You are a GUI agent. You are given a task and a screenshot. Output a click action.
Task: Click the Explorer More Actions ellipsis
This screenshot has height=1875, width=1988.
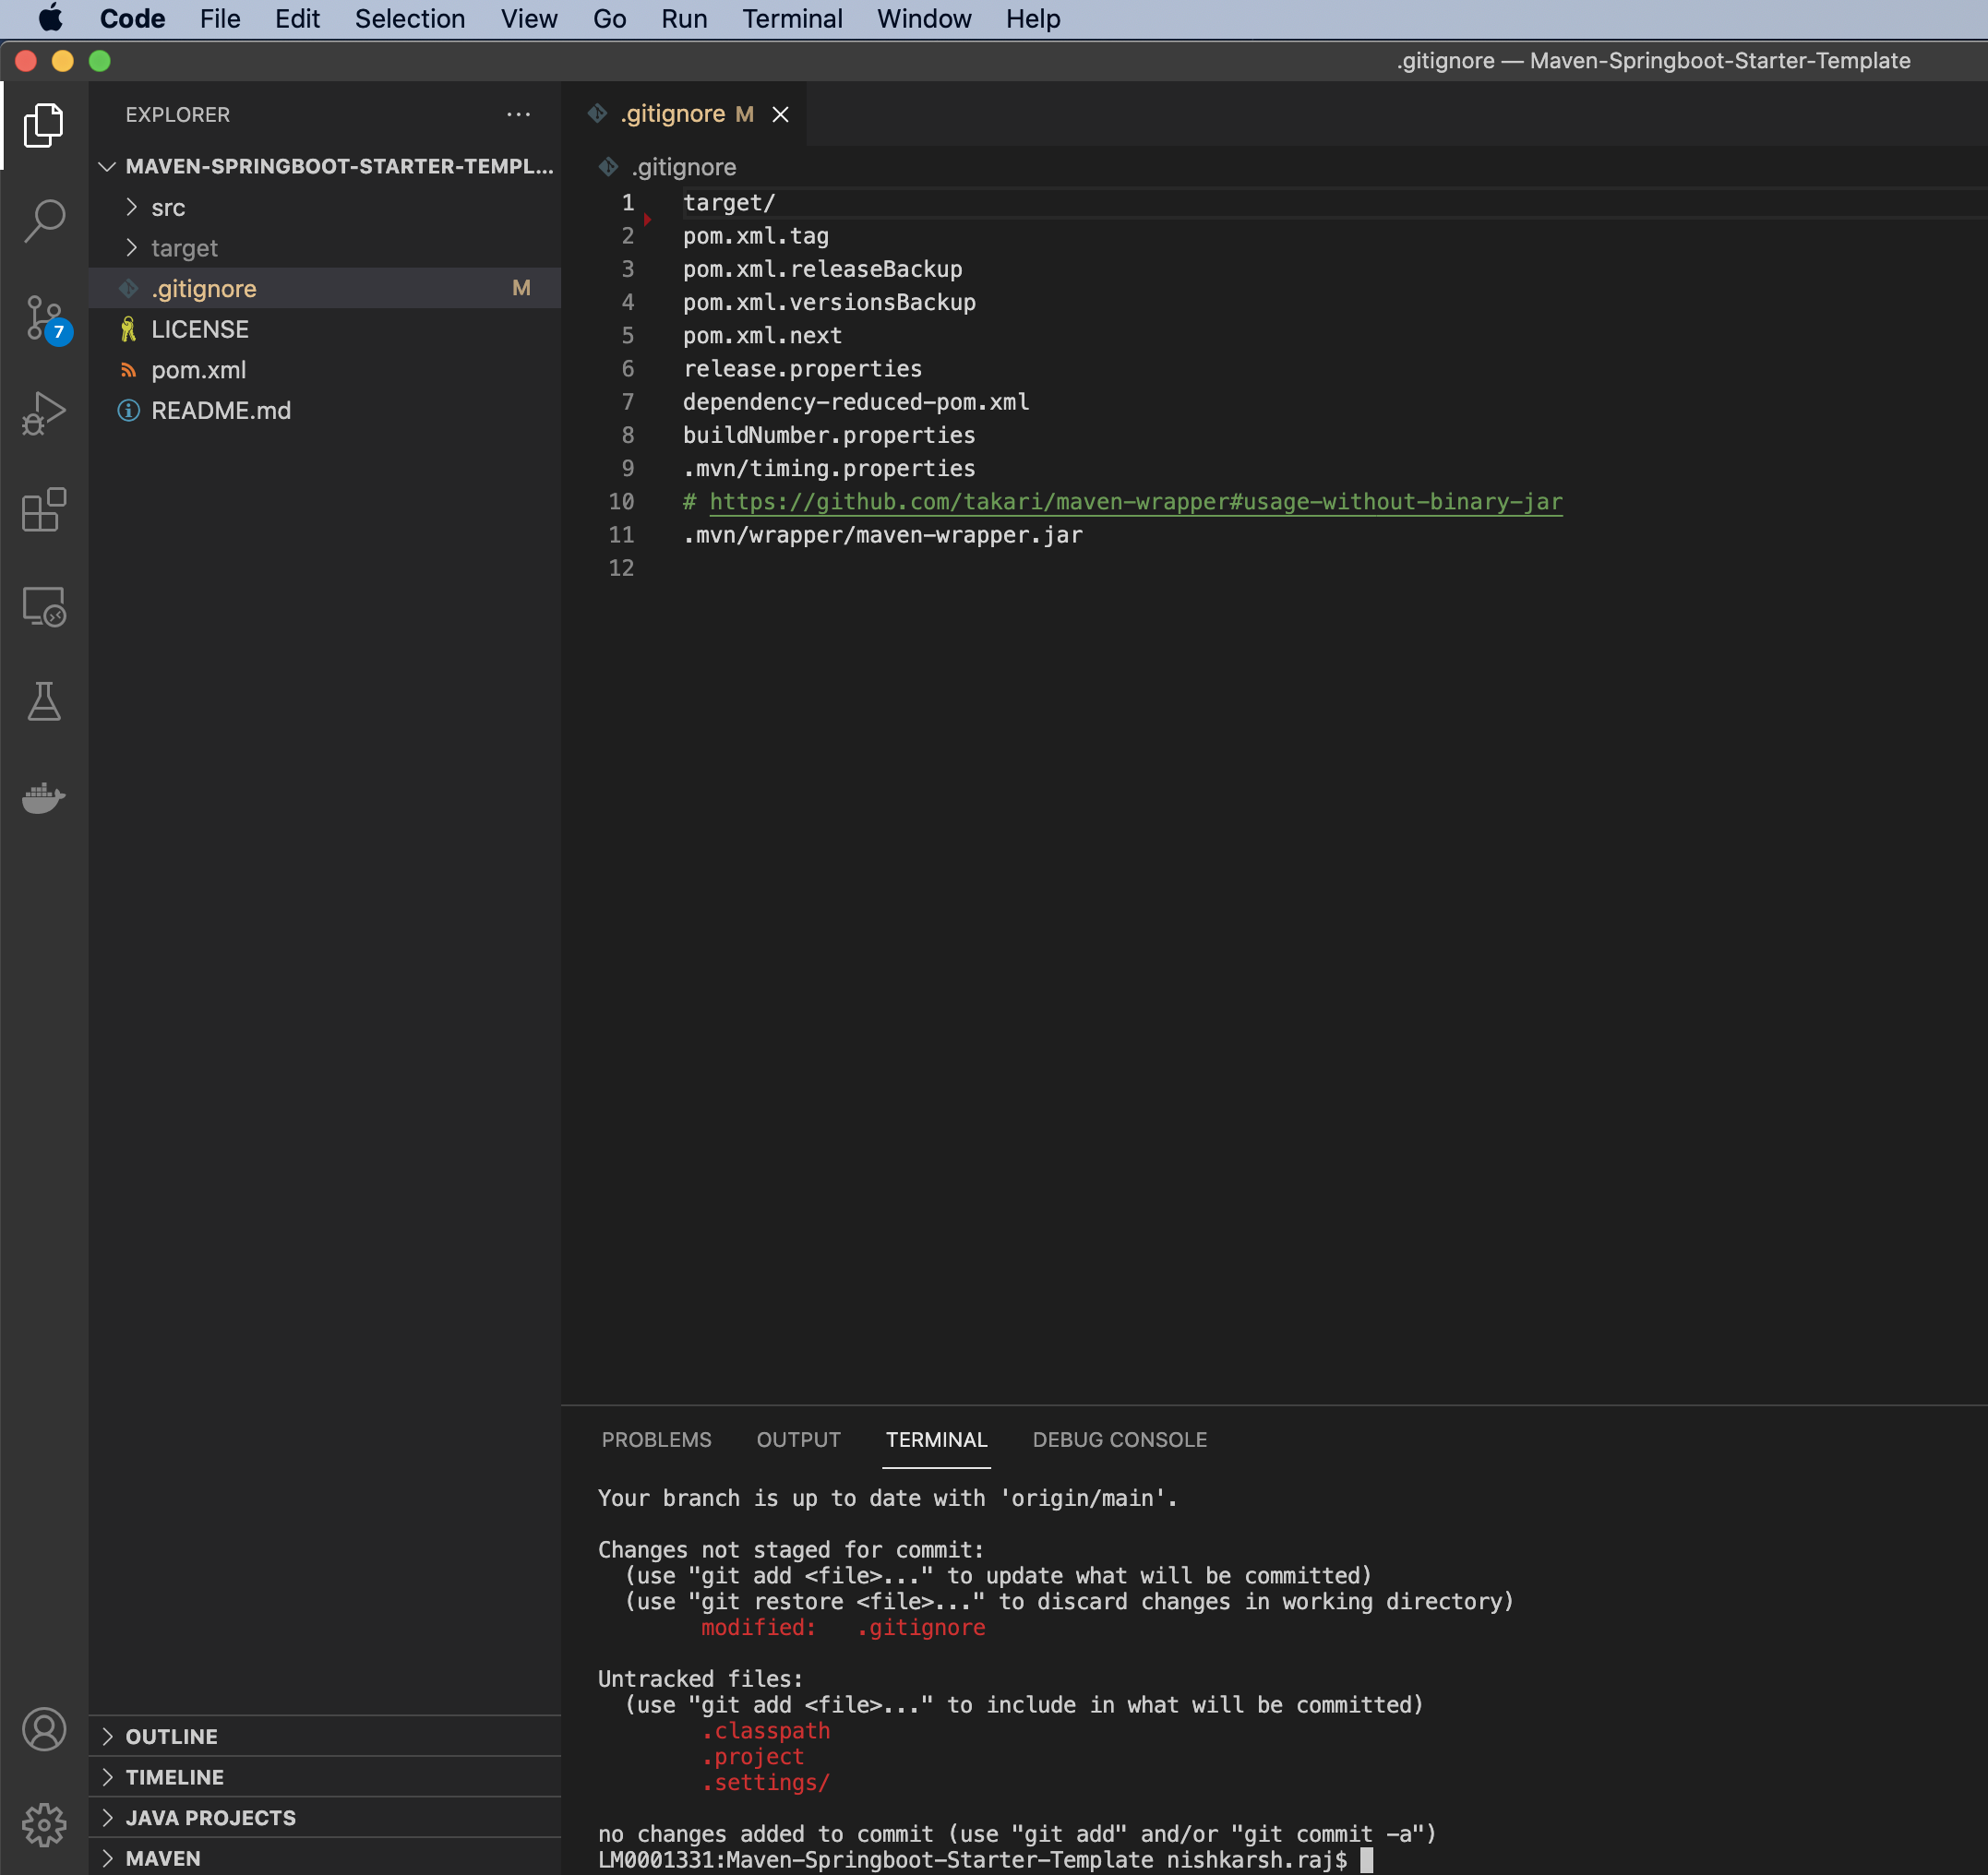518,114
